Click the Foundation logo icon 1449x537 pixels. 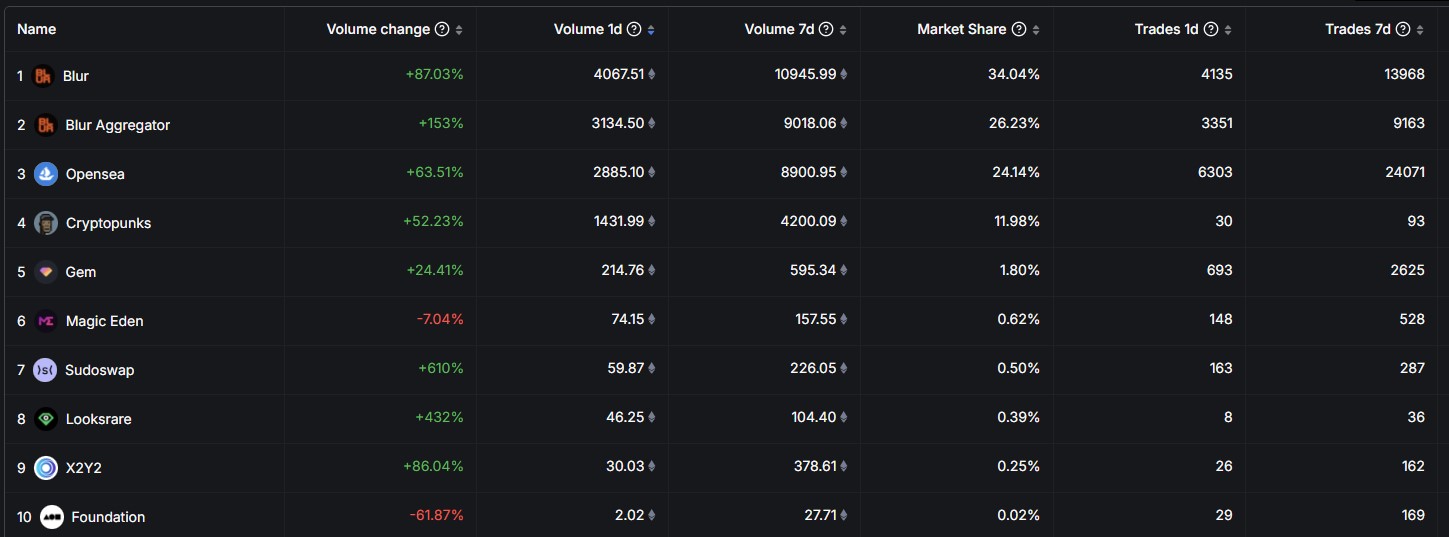[52, 517]
